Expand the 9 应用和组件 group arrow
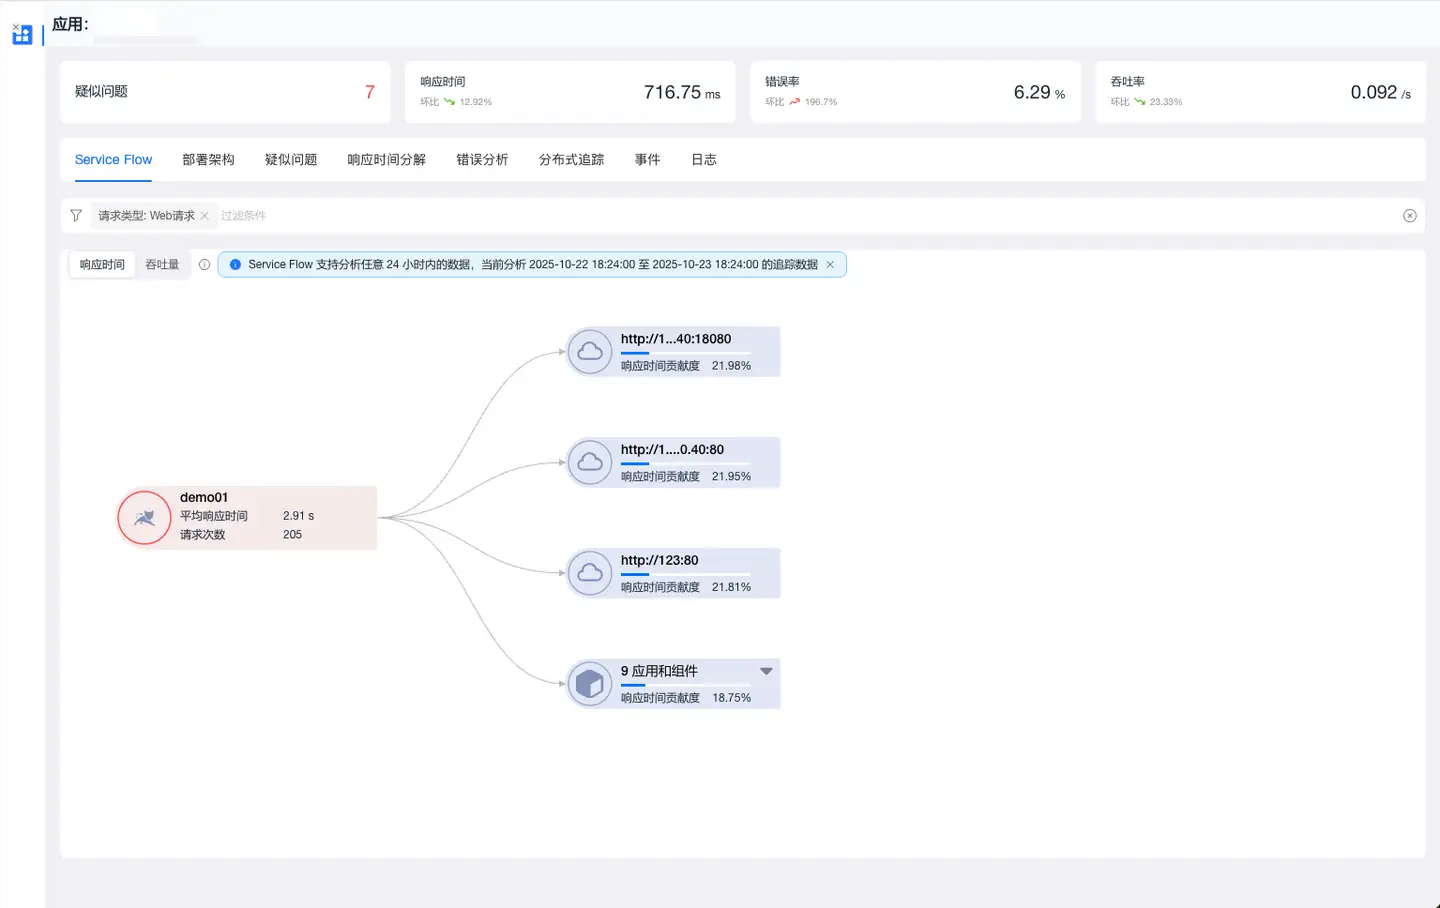 (766, 671)
